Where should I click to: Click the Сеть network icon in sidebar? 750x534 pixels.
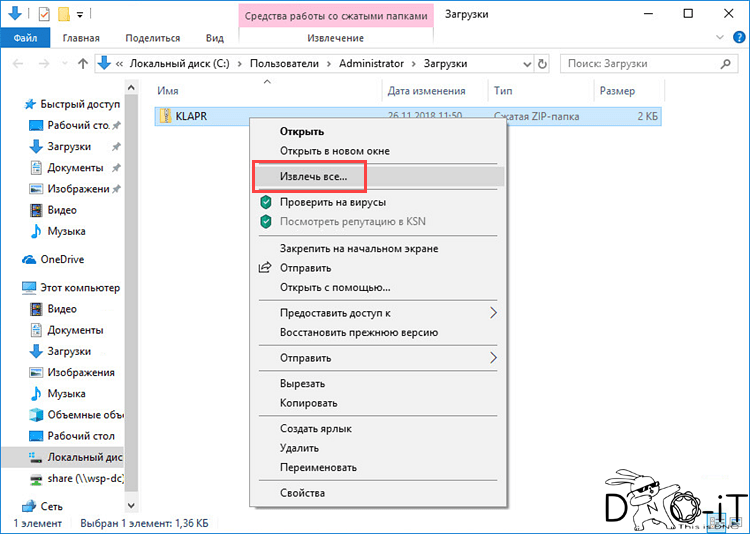click(x=28, y=506)
